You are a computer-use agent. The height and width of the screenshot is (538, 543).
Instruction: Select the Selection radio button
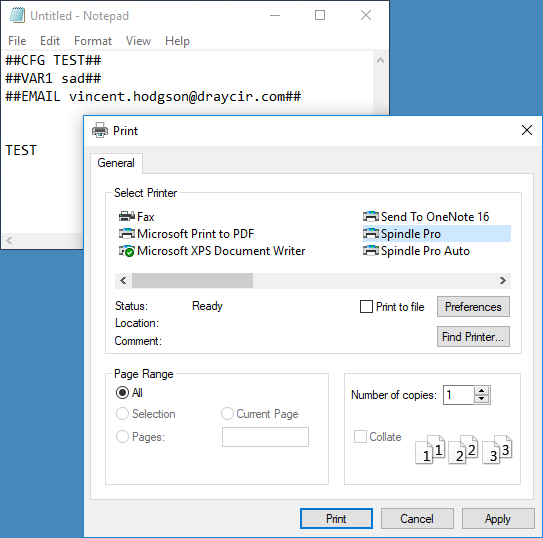click(122, 414)
